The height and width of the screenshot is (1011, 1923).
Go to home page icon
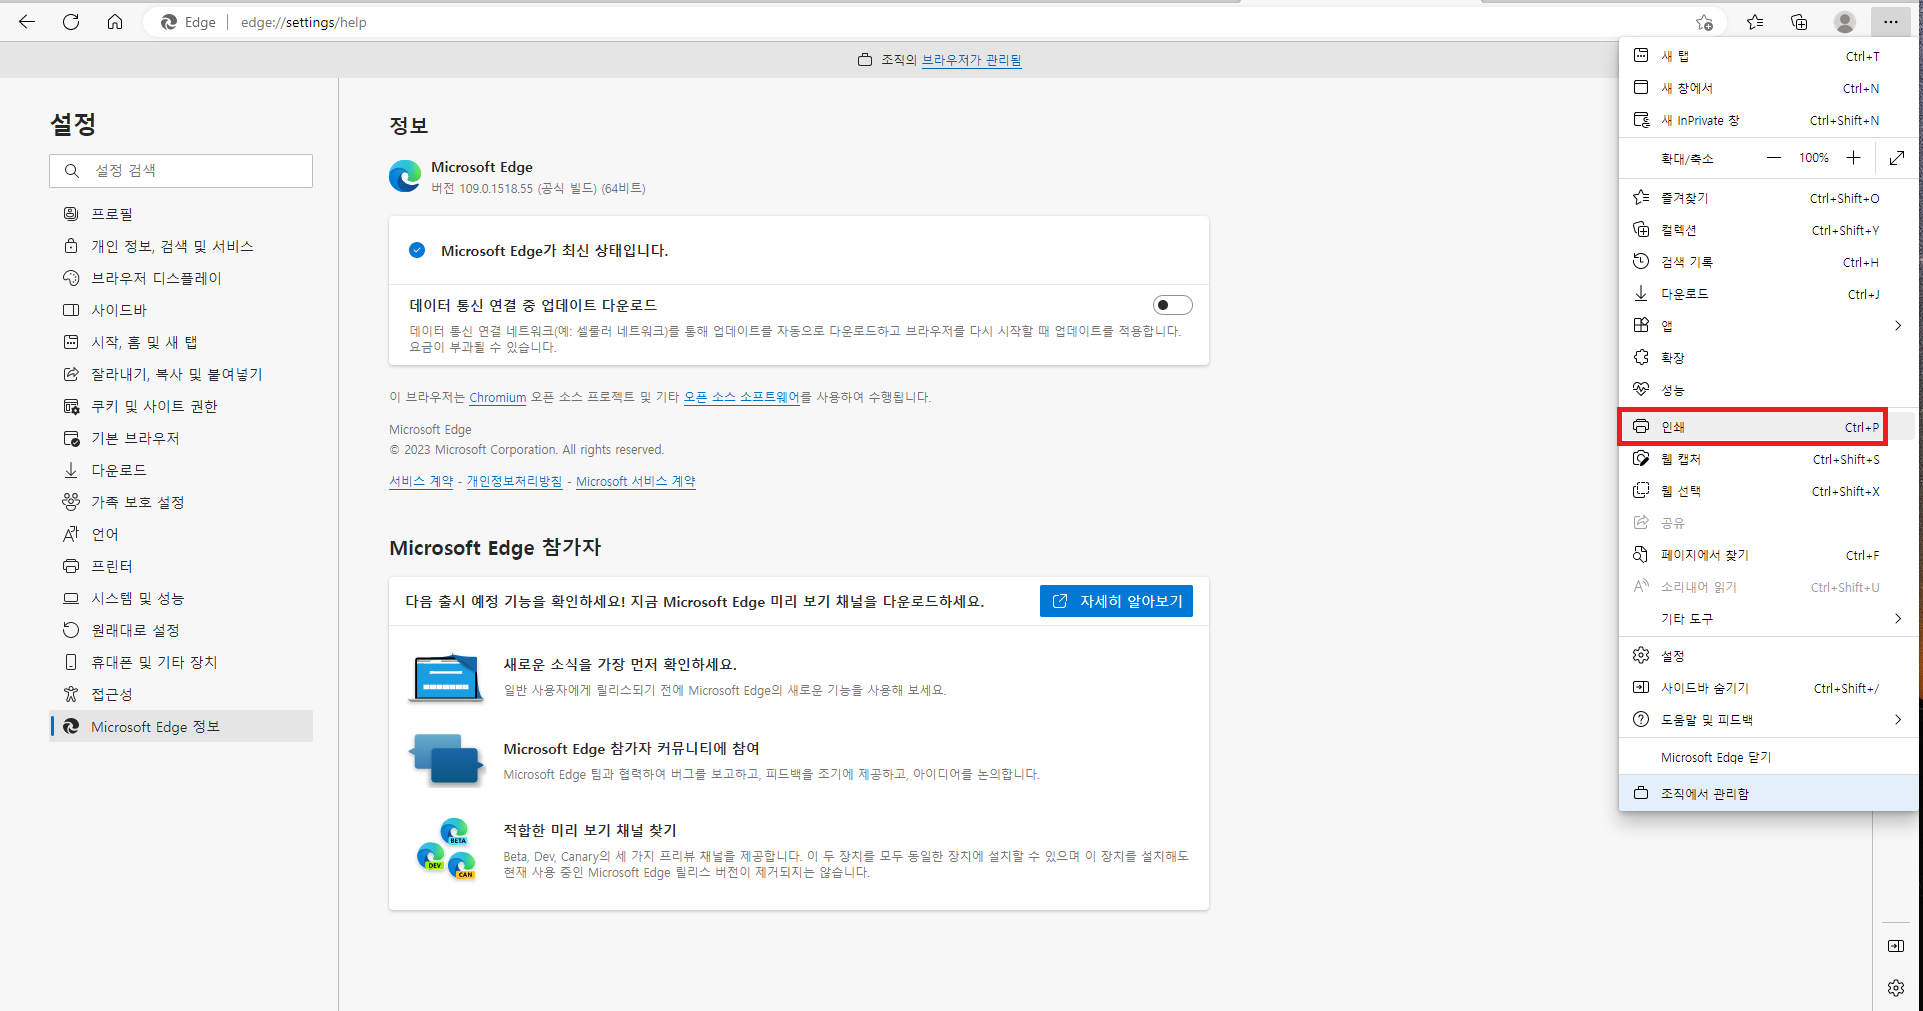(115, 22)
